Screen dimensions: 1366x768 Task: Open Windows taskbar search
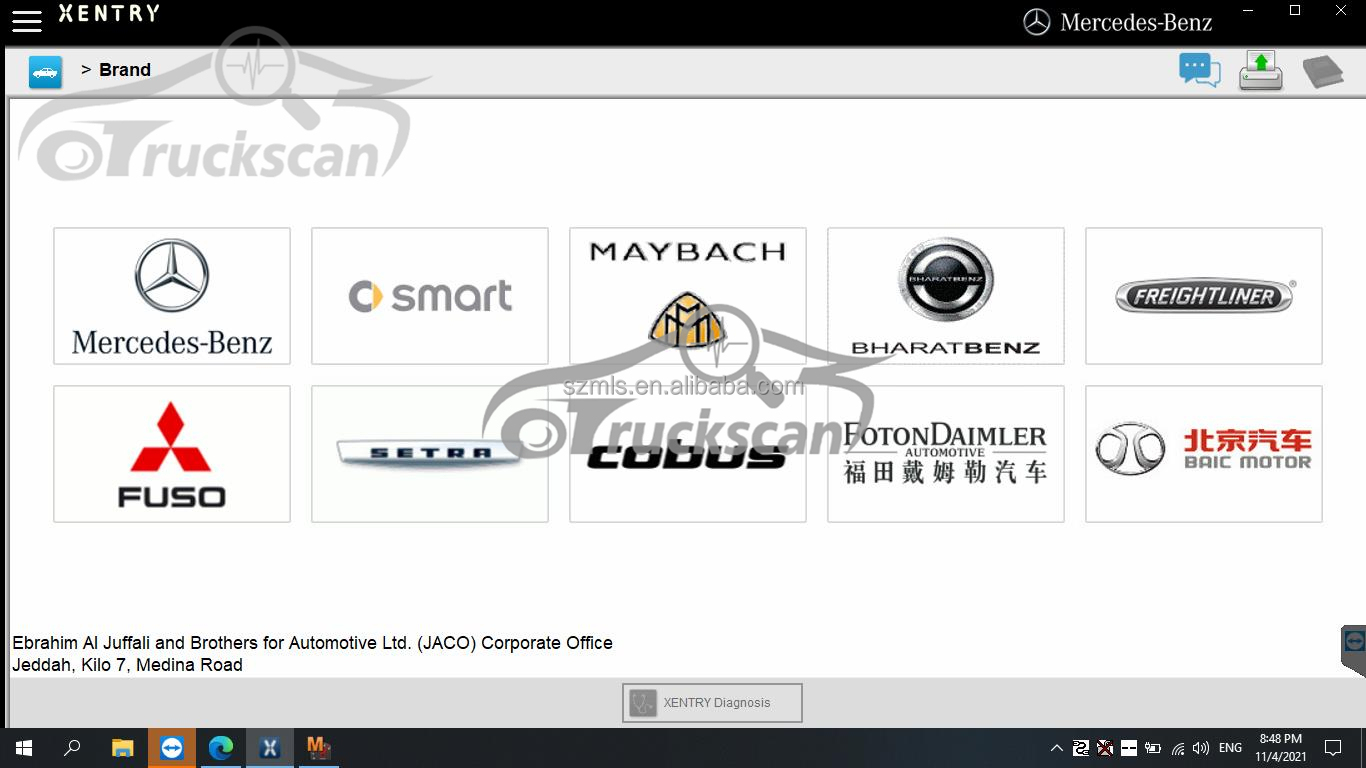coord(72,748)
